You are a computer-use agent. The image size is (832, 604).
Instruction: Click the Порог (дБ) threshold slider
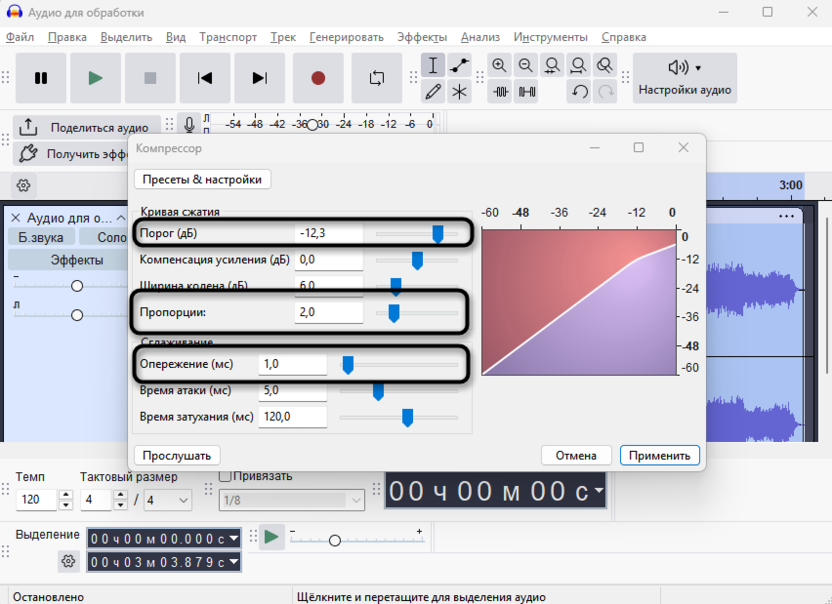click(x=437, y=233)
